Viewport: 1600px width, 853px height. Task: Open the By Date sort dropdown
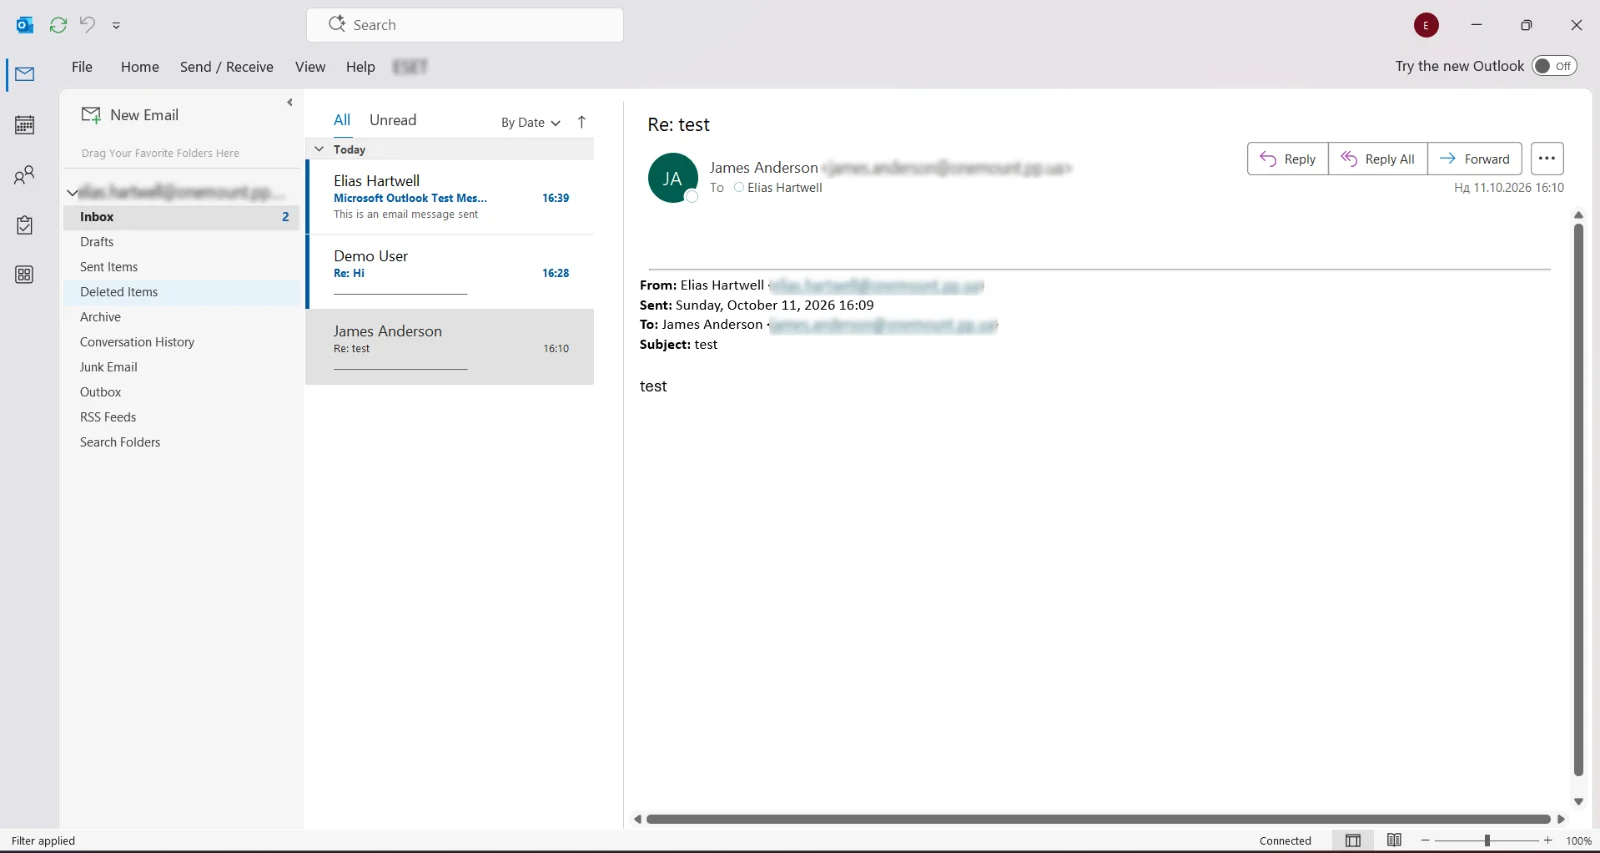(531, 122)
